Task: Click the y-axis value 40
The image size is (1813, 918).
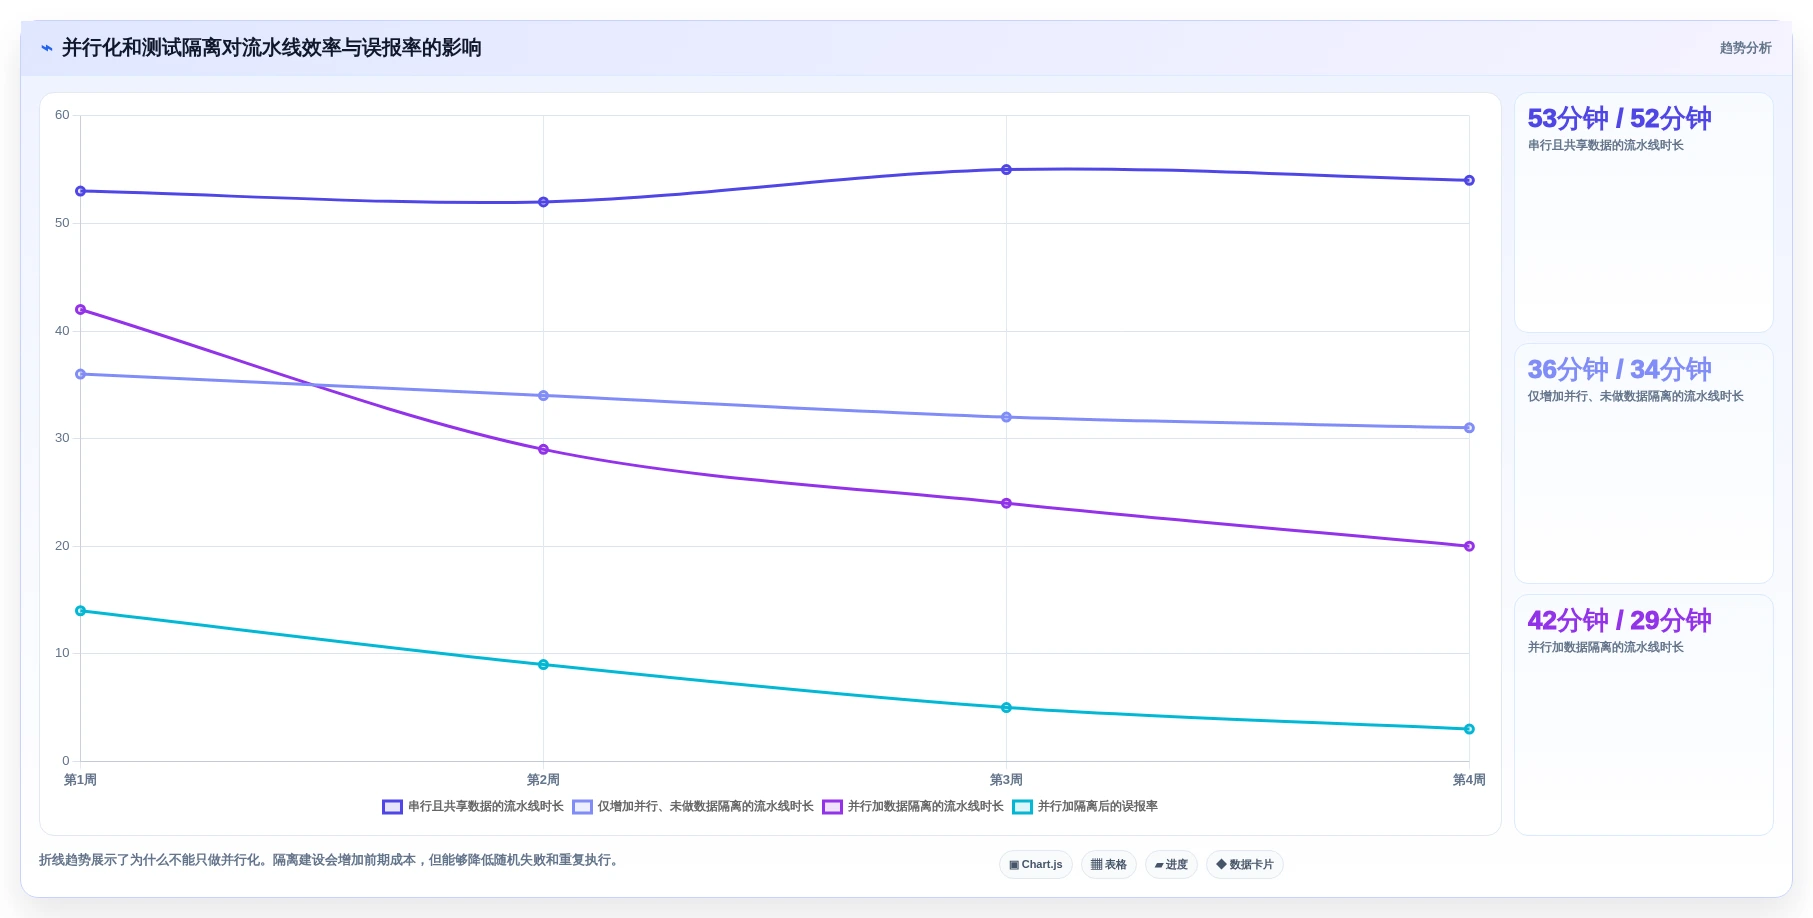Action: coord(62,331)
